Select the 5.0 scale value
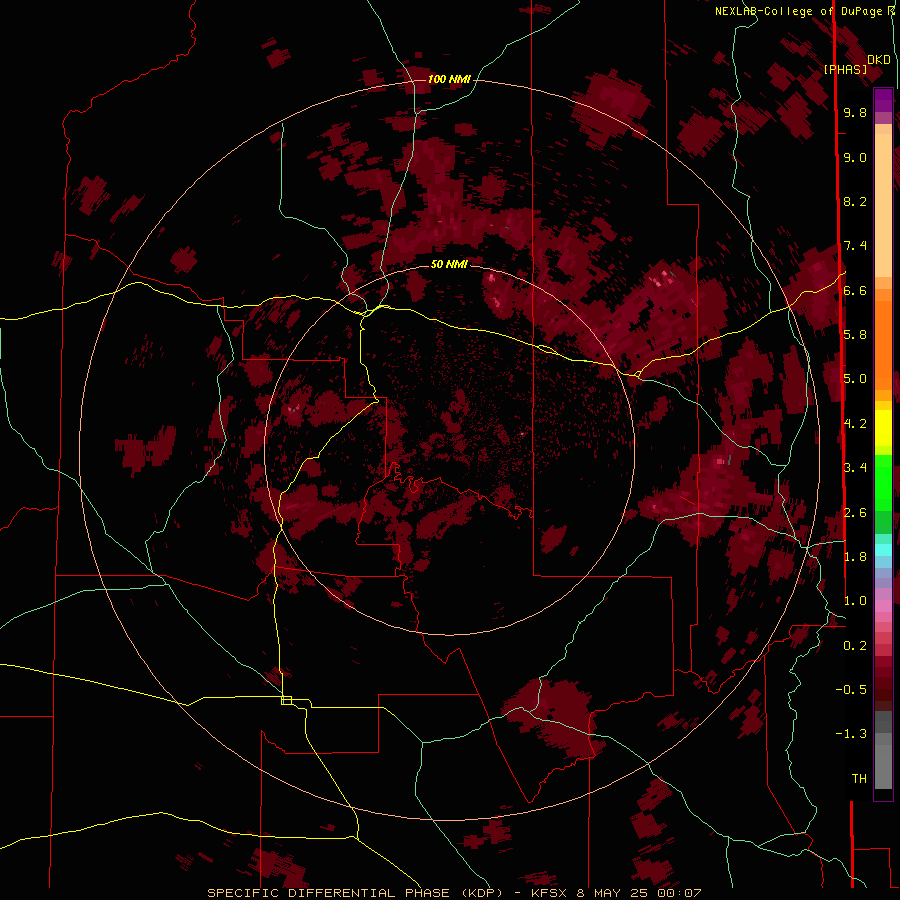Viewport: 900px width, 900px height. pyautogui.click(x=855, y=379)
